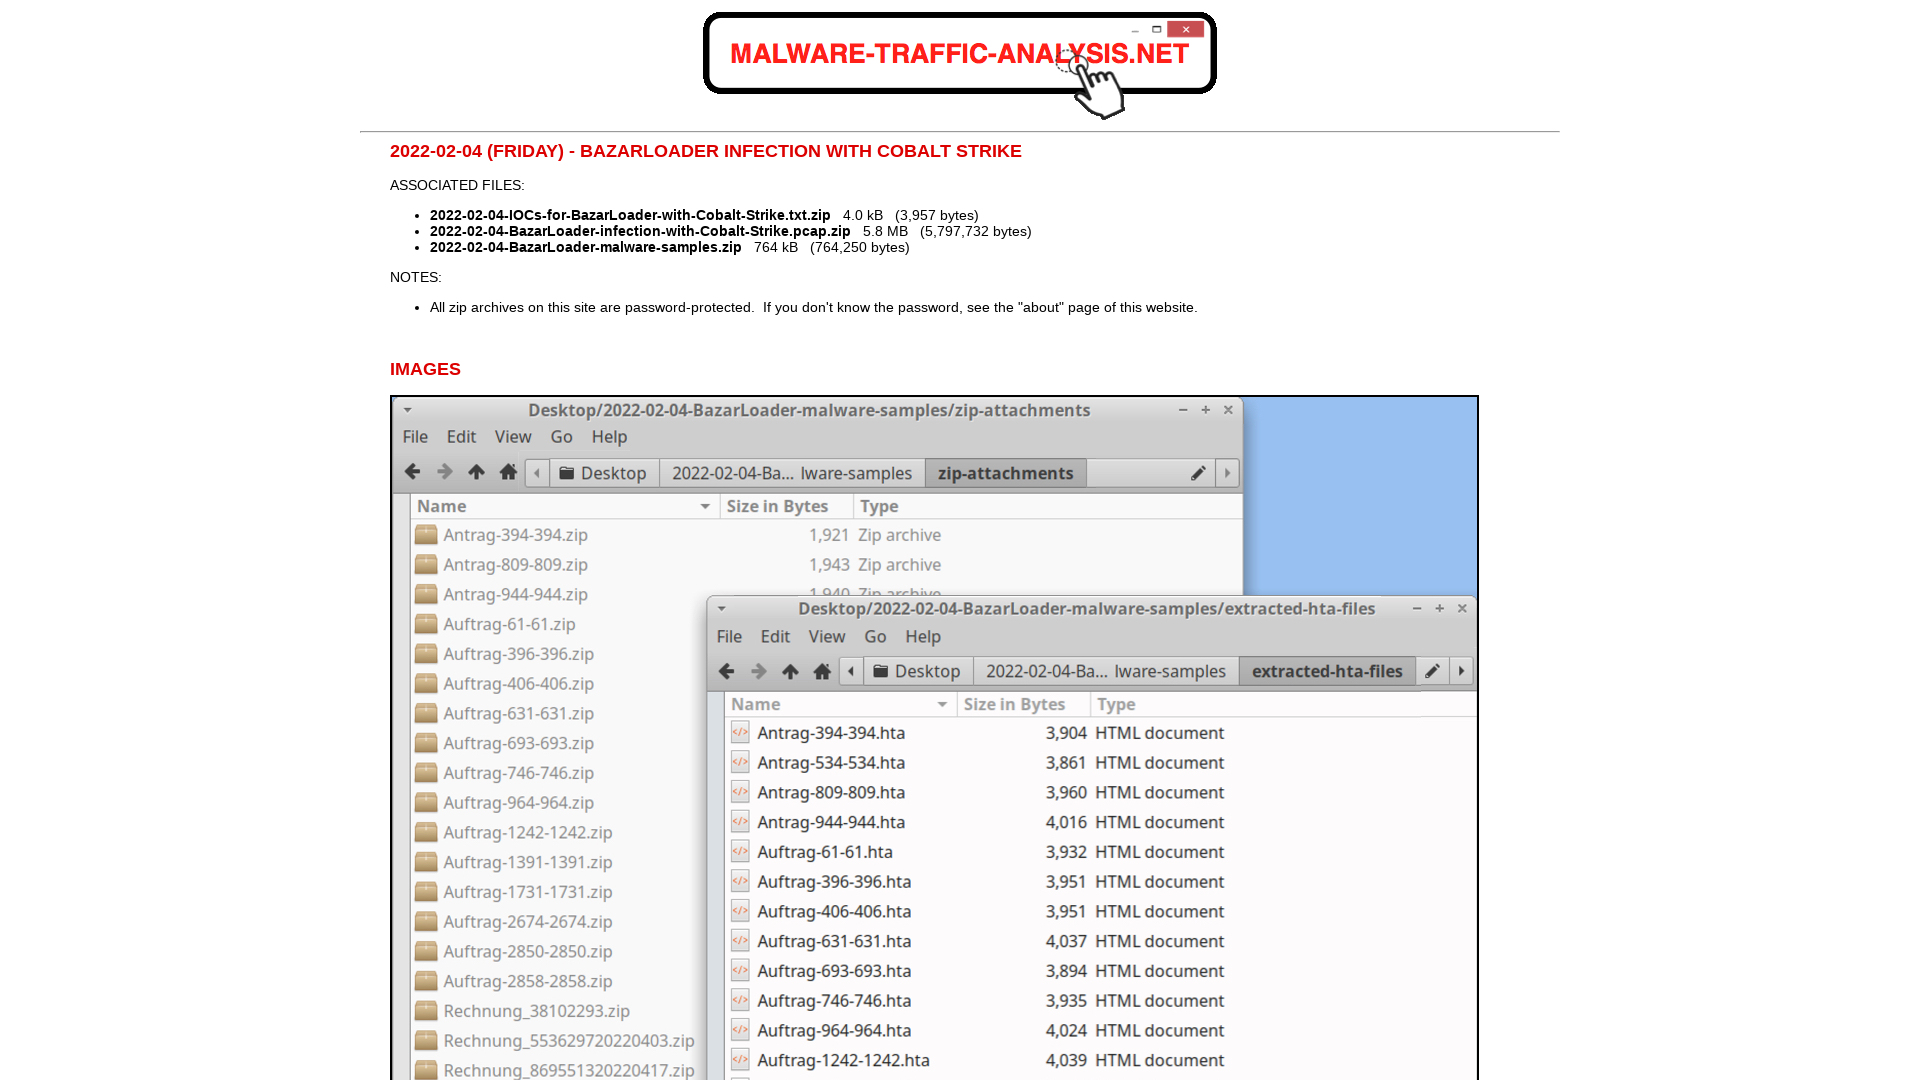This screenshot has width=1920, height=1080.
Task: Click HTML file icon beside Auftrag-61-61.hta
Action: (740, 851)
